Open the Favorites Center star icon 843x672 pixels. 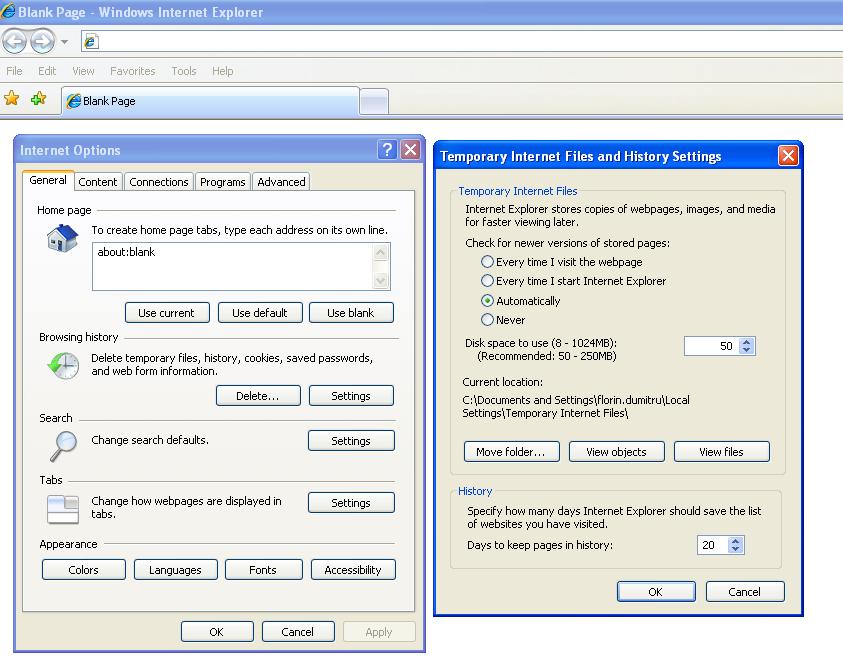(12, 99)
